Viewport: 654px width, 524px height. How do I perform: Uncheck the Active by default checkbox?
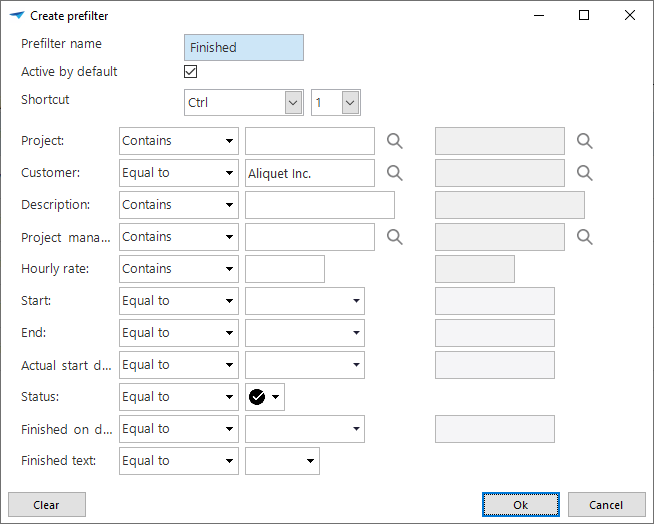[191, 72]
